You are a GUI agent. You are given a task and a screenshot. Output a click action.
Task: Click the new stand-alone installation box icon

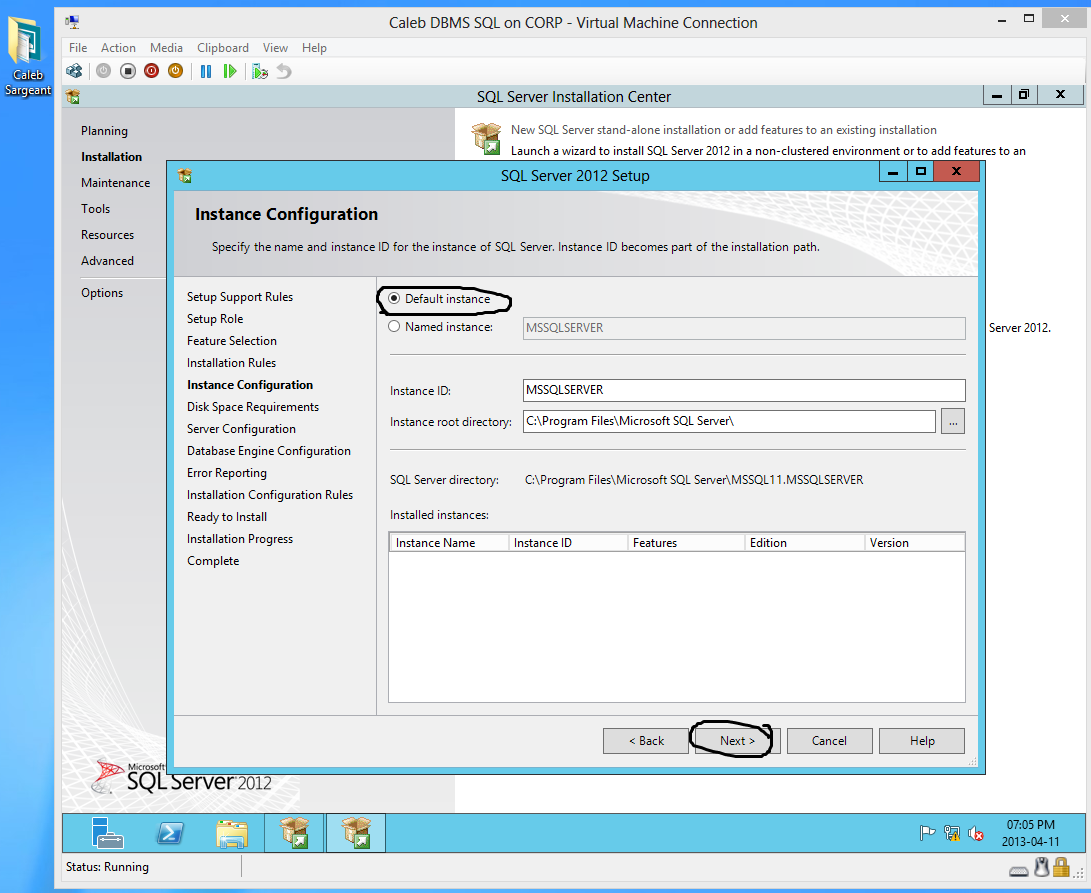pyautogui.click(x=486, y=138)
